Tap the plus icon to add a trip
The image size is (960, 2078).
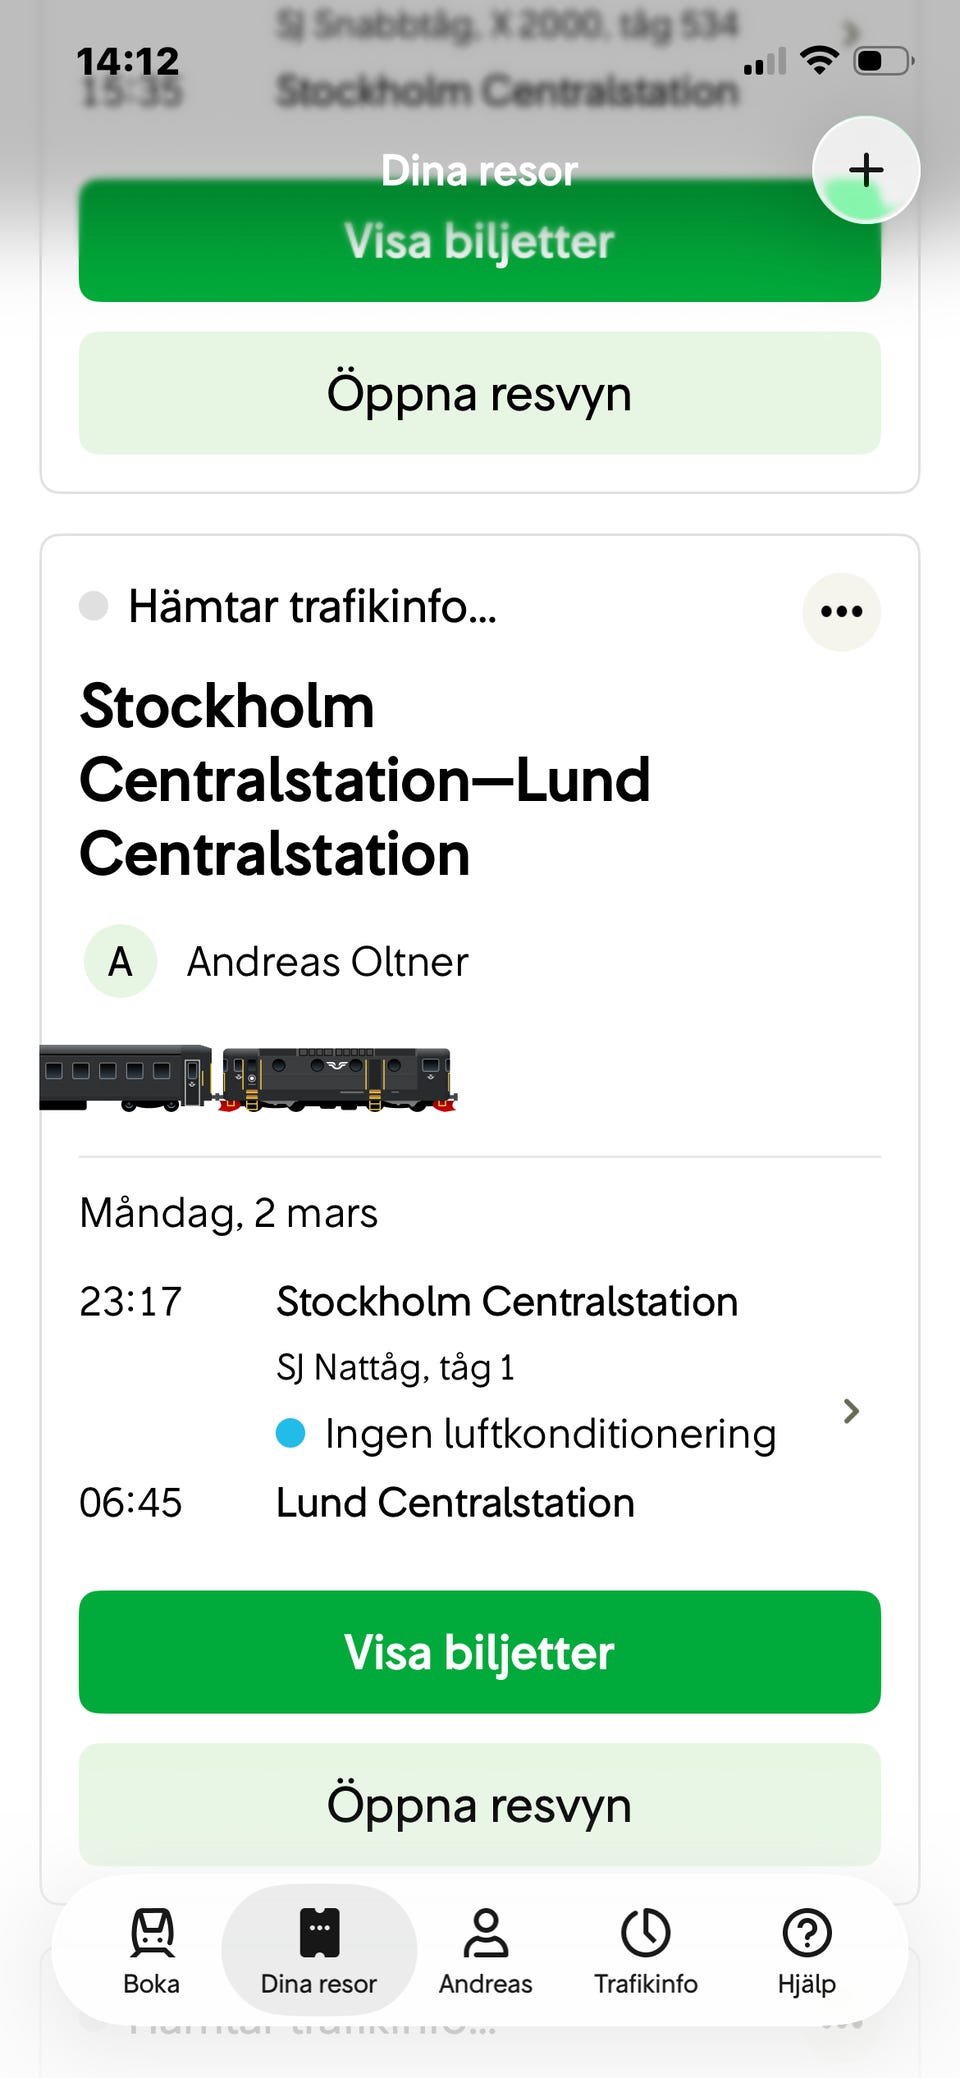[x=865, y=170]
